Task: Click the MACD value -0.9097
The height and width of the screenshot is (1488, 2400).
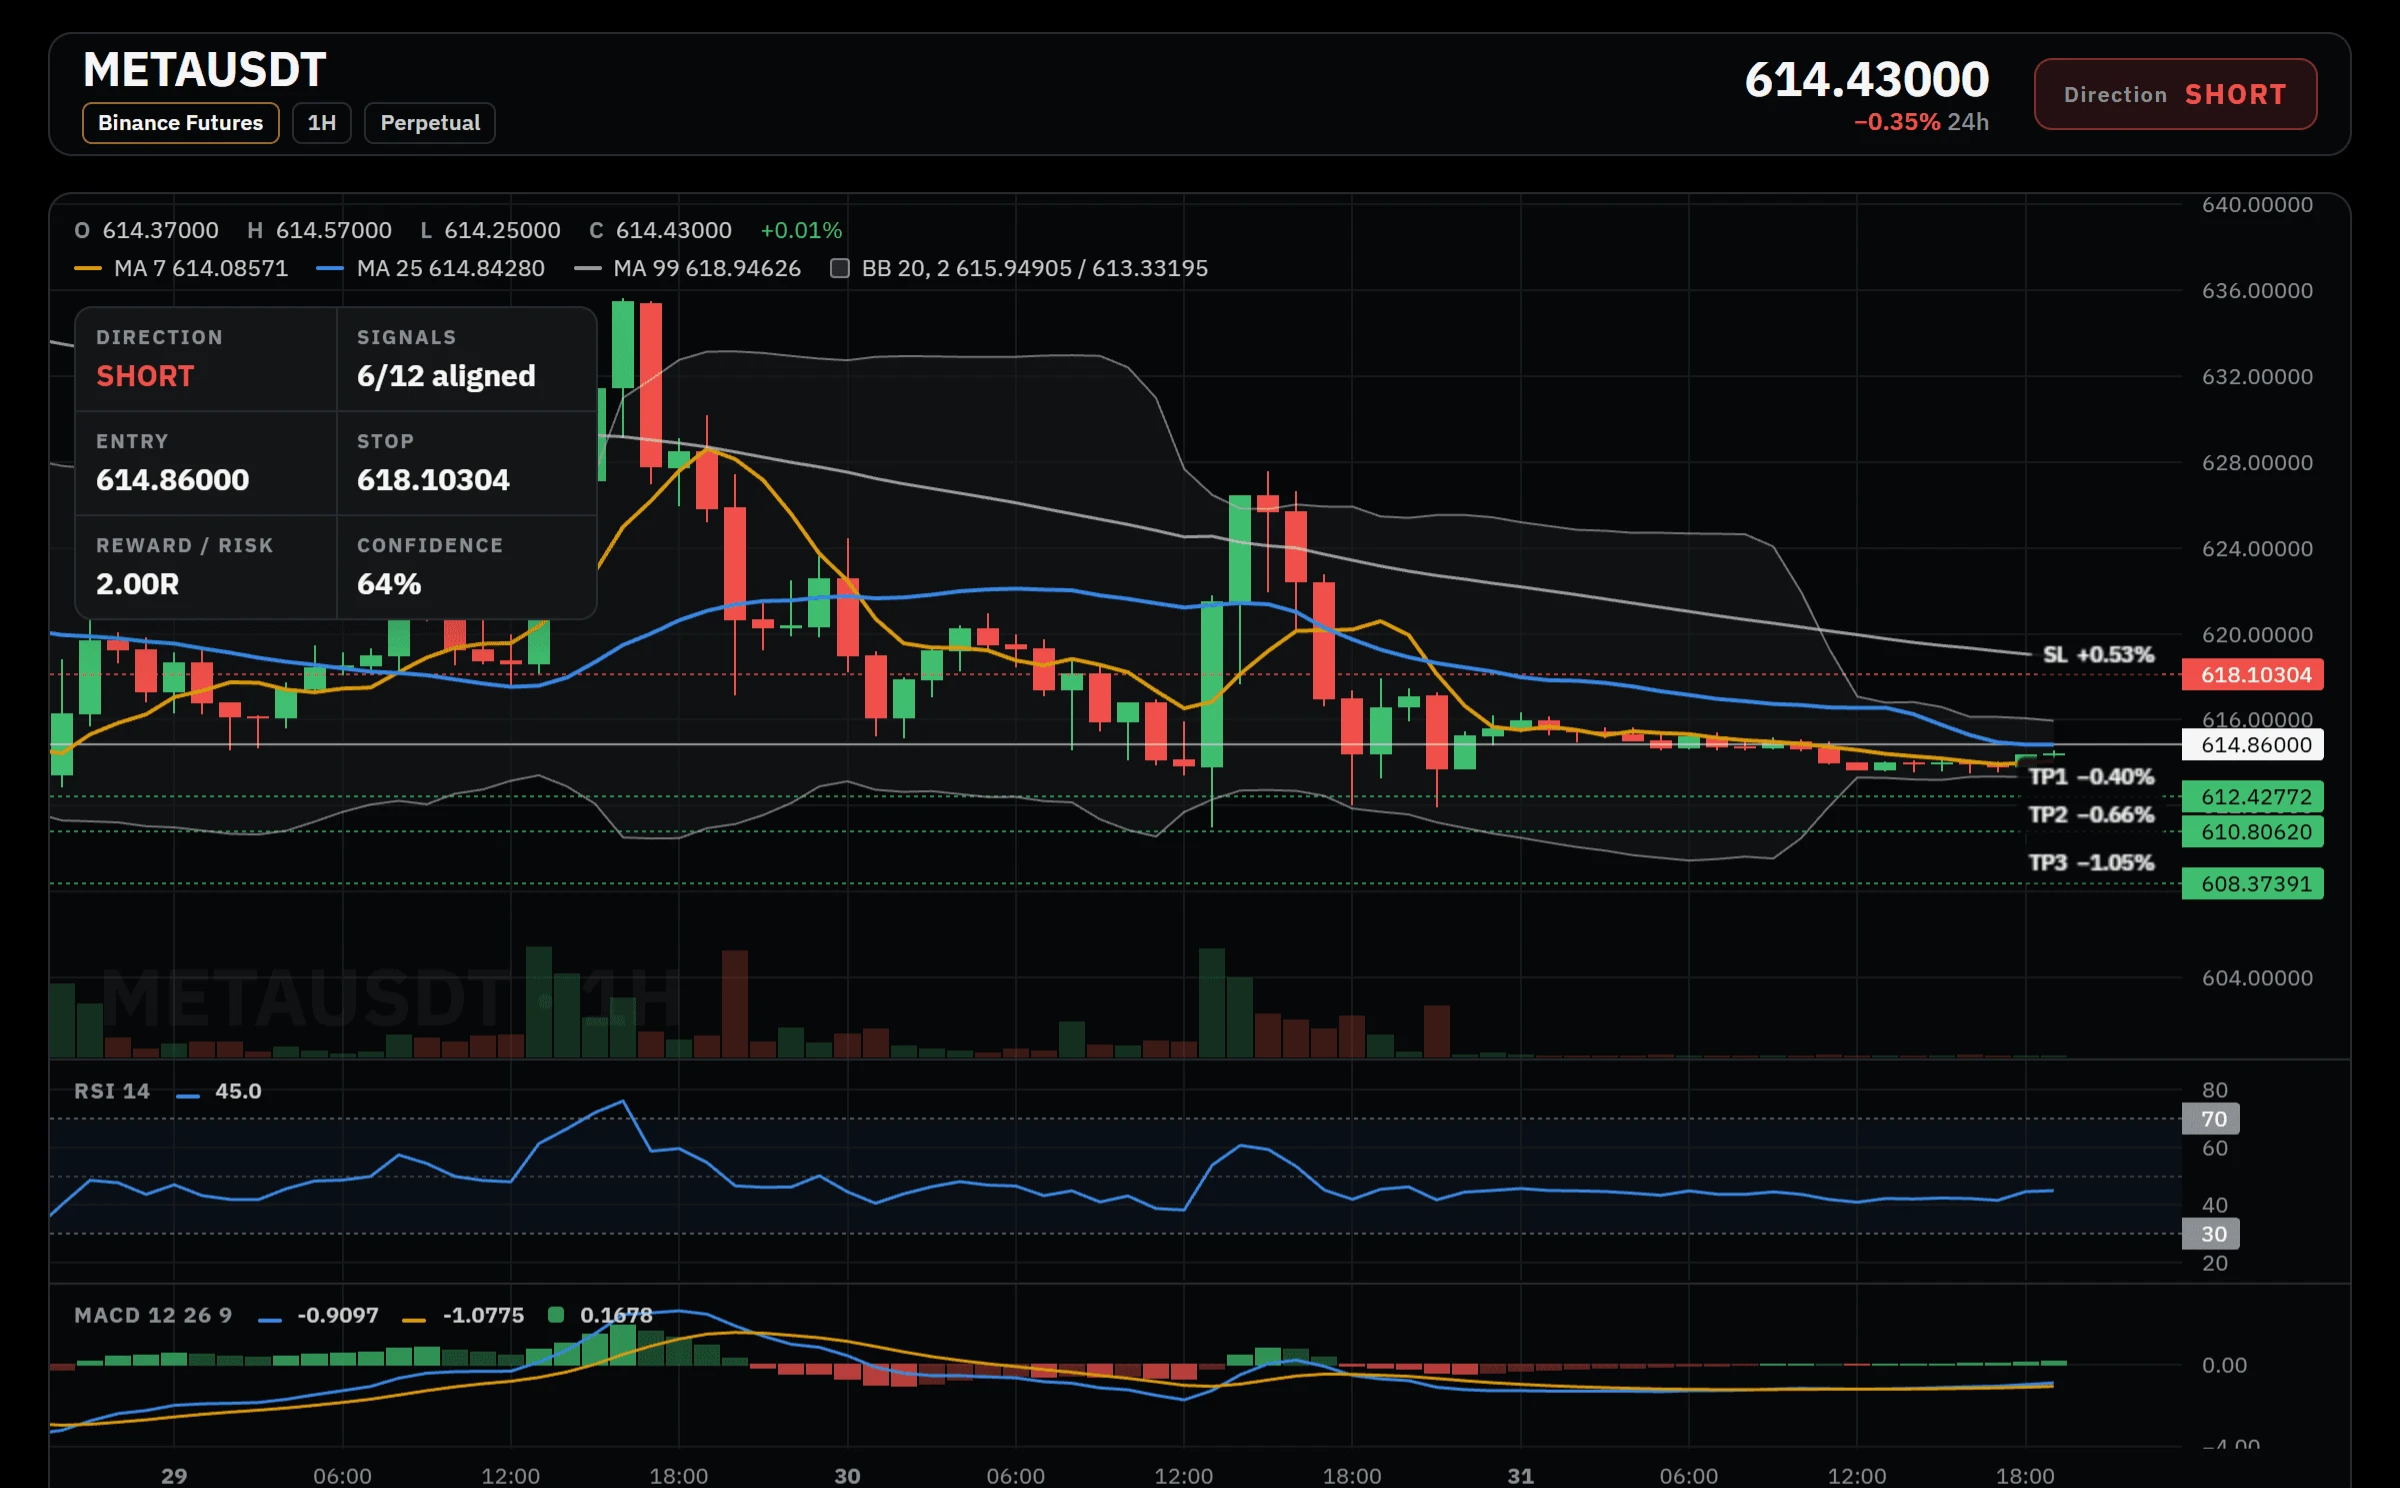Action: coord(338,1315)
